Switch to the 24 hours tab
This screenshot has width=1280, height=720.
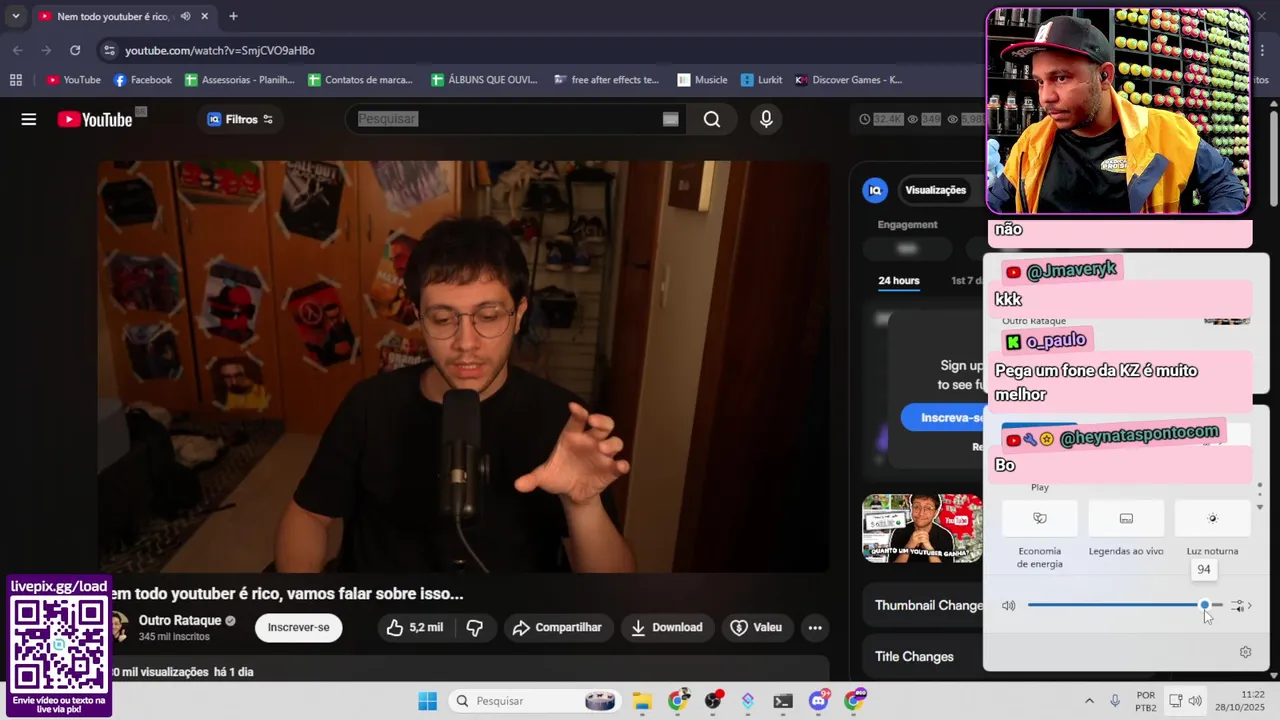pyautogui.click(x=899, y=281)
